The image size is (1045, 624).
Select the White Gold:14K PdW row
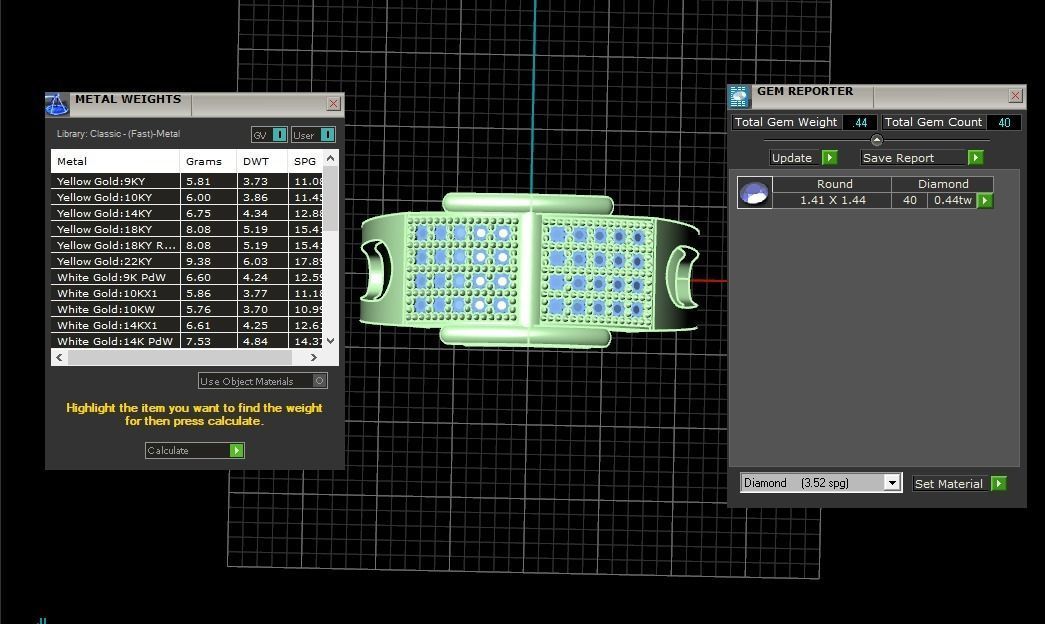pyautogui.click(x=187, y=341)
